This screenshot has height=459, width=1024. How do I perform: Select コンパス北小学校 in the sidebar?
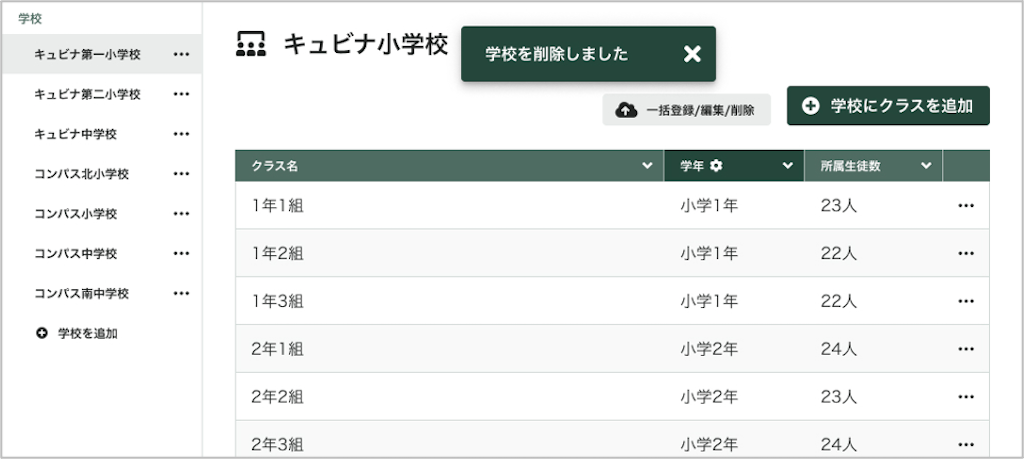click(x=82, y=174)
